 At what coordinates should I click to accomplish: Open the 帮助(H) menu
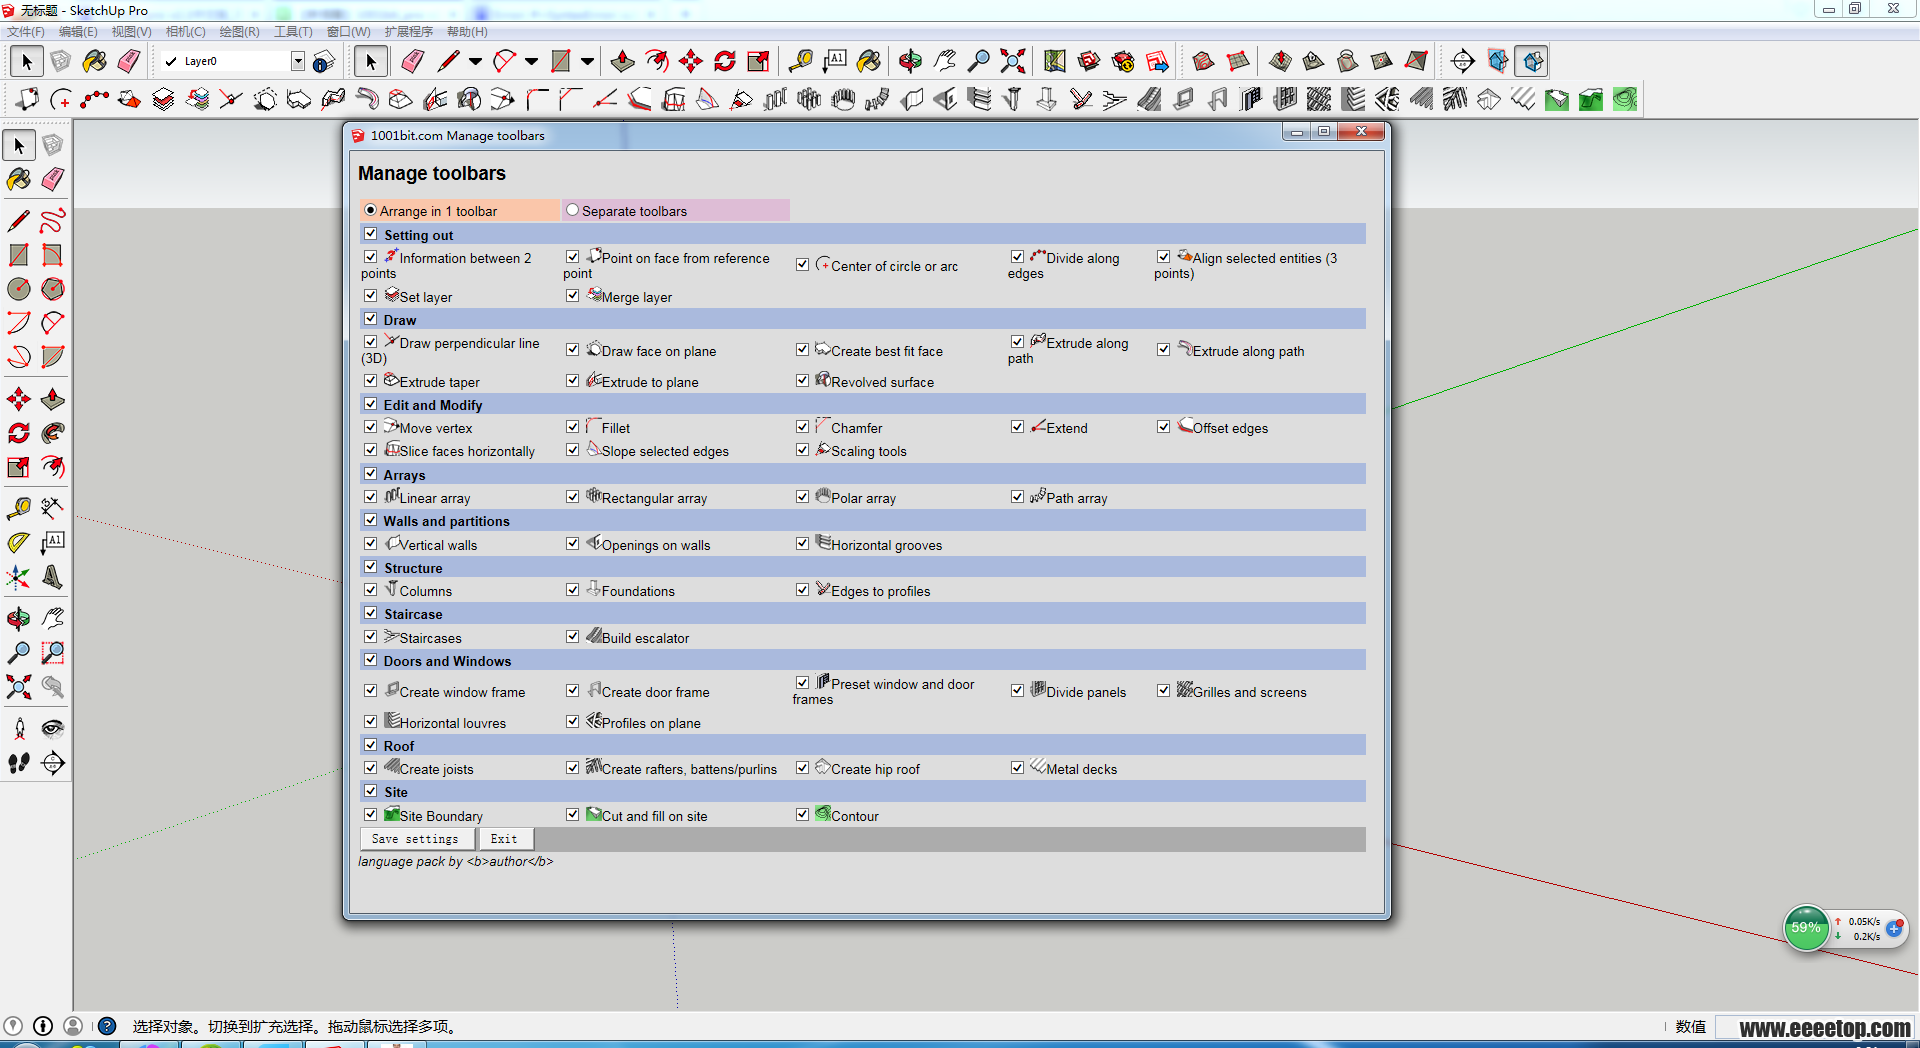tap(467, 32)
